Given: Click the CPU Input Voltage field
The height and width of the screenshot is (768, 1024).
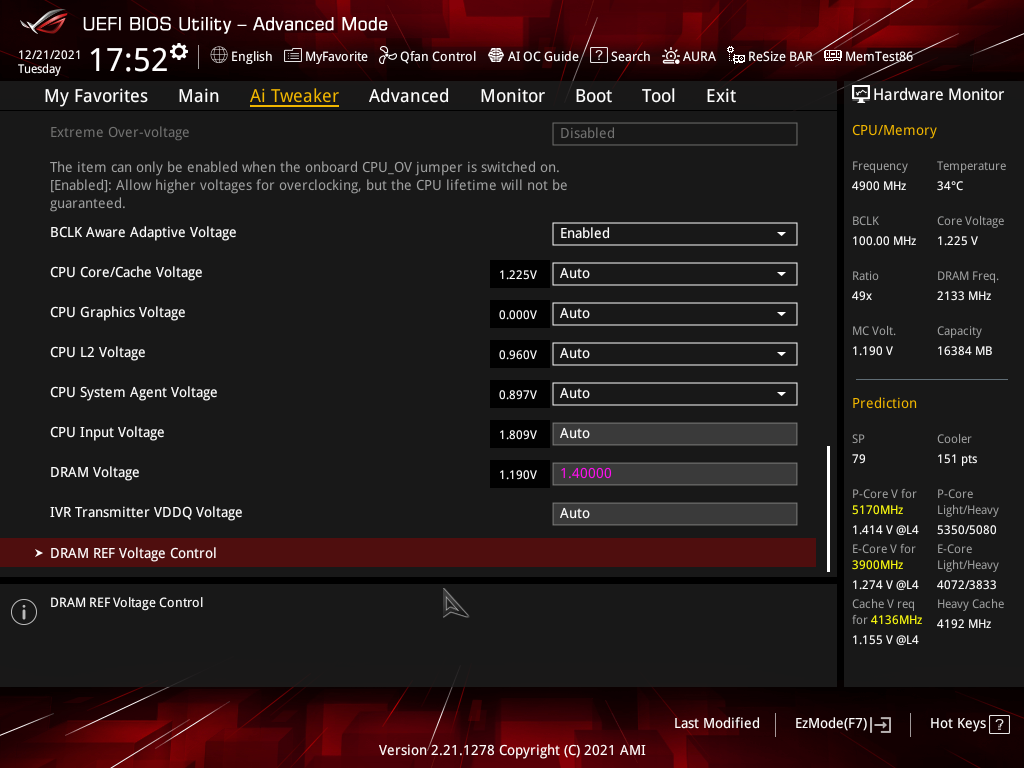Looking at the screenshot, I should pos(675,434).
